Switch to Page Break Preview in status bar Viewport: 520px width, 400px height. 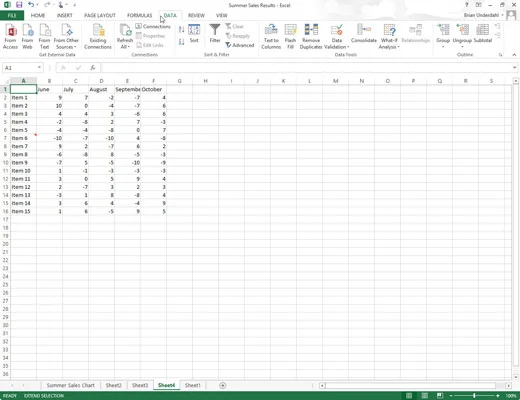(440, 396)
